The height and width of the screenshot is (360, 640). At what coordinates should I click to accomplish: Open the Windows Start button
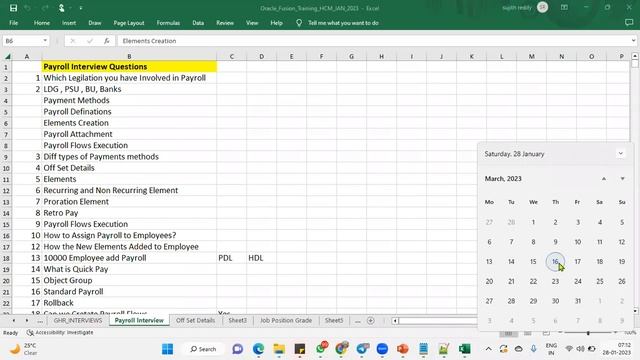[x=167, y=349]
